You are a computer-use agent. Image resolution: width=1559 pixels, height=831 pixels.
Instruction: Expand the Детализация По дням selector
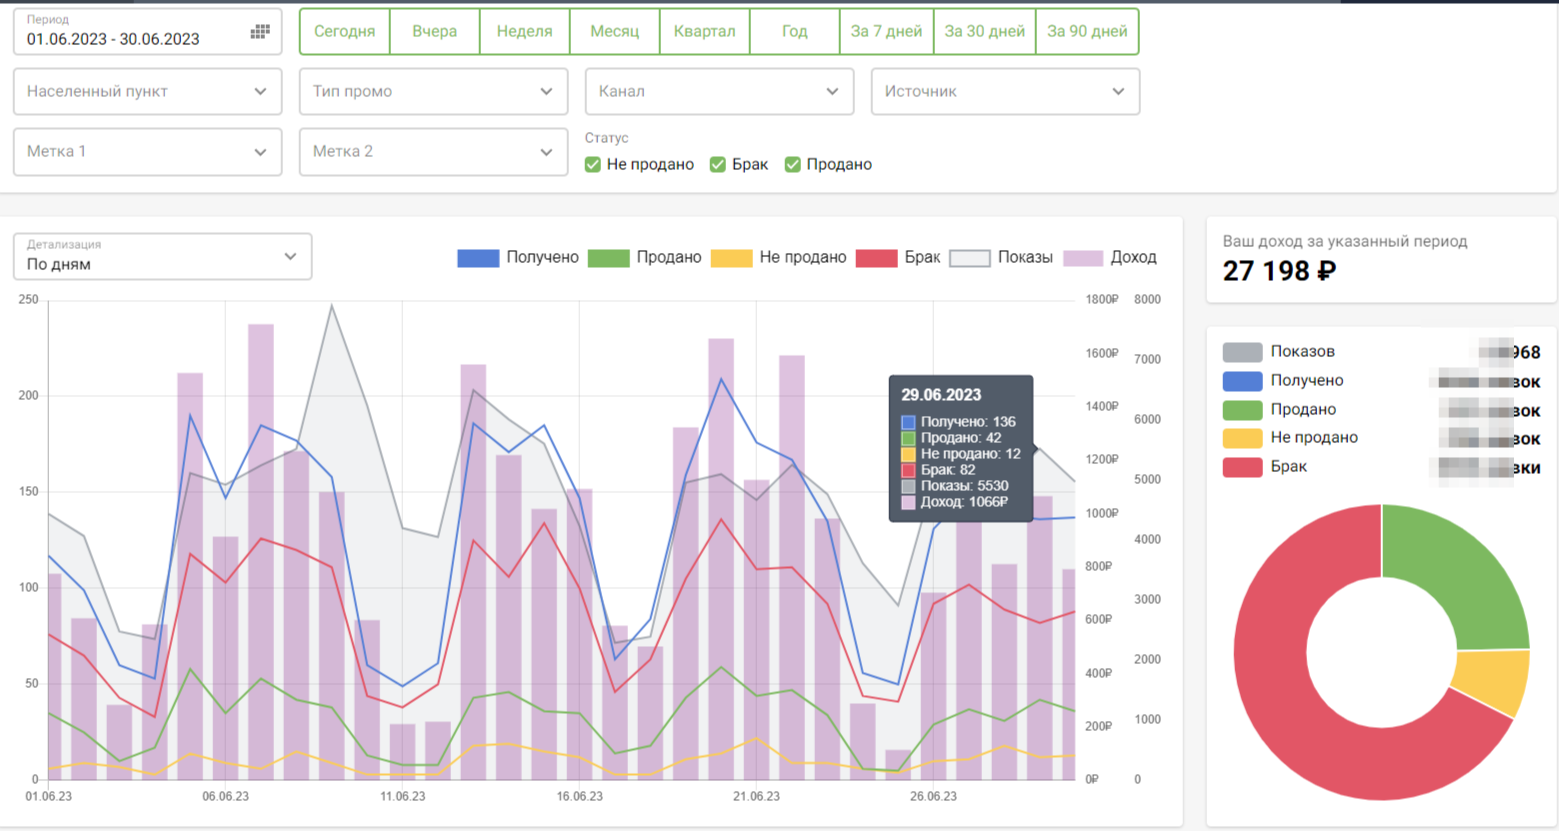[x=162, y=257]
